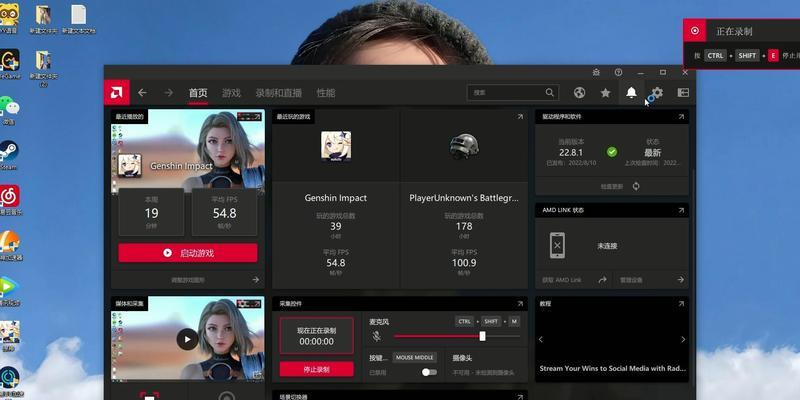This screenshot has height=400, width=800.
Task: Open the help question-mark icon
Action: 618,72
